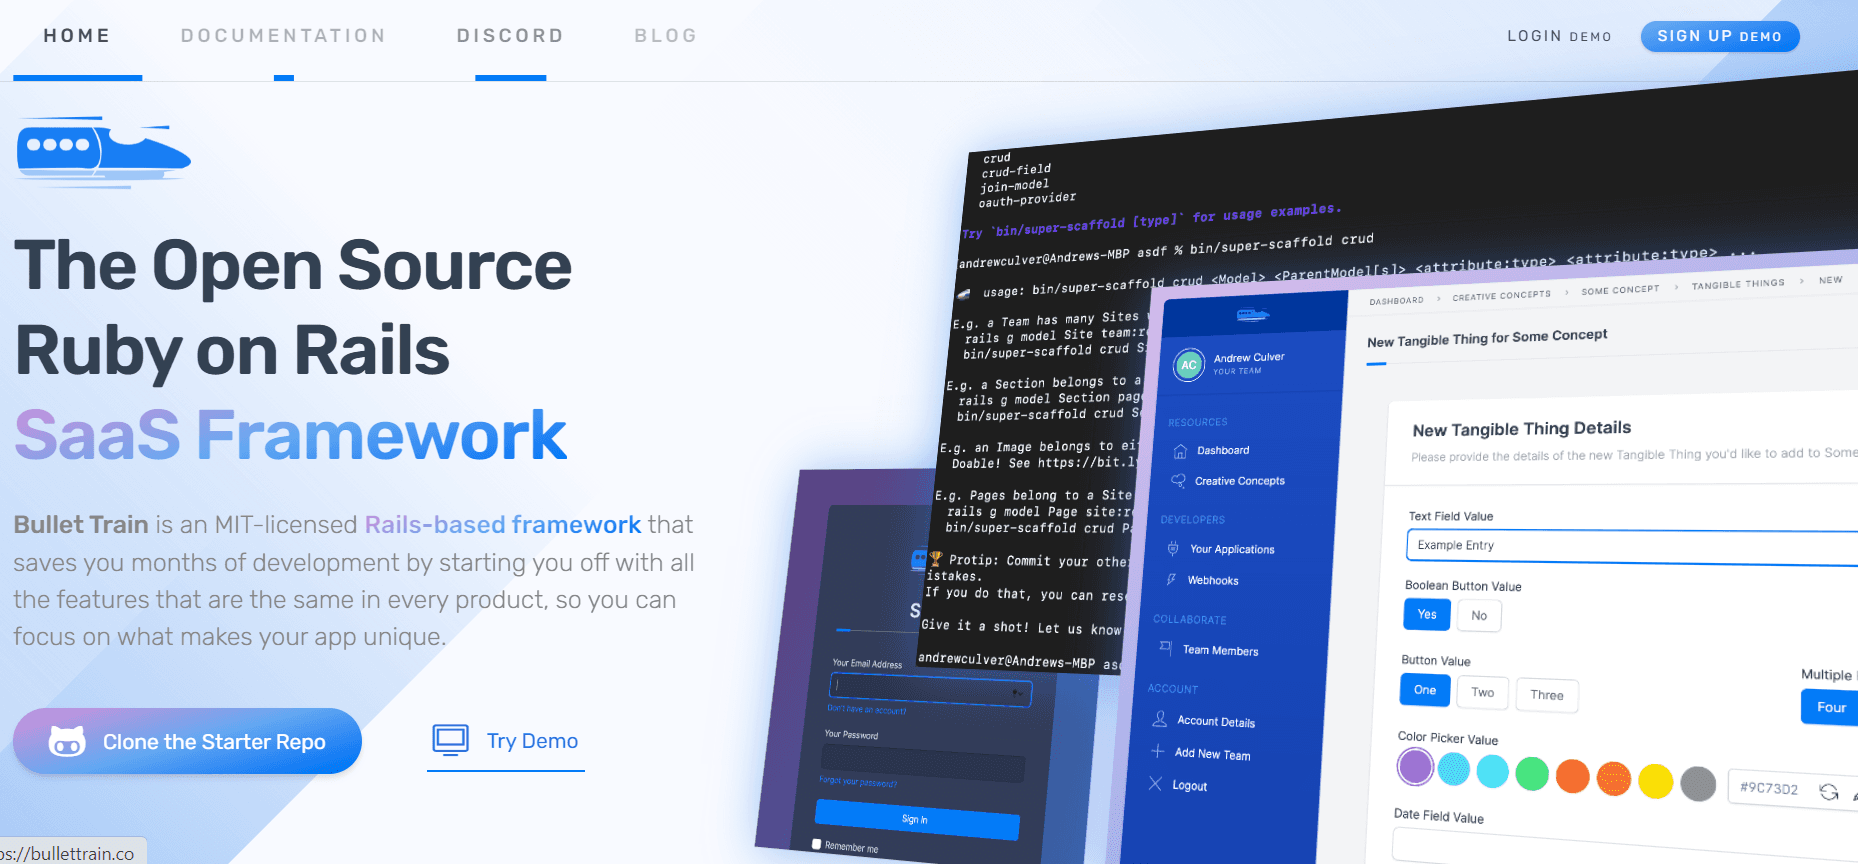Go to the DISCORD nav item

pos(510,36)
